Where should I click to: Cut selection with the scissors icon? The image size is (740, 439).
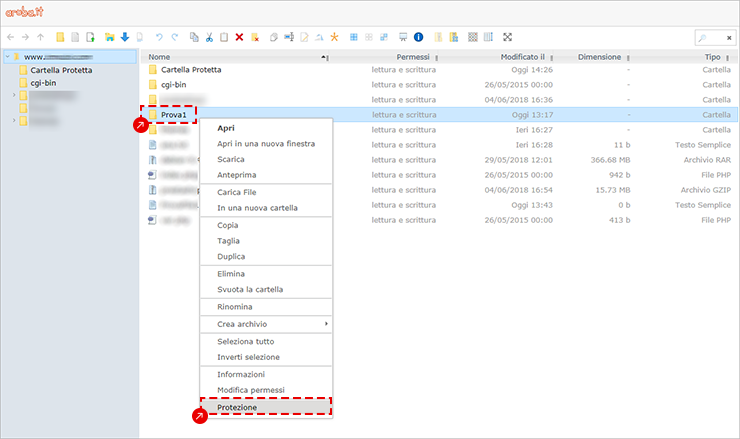tap(209, 37)
